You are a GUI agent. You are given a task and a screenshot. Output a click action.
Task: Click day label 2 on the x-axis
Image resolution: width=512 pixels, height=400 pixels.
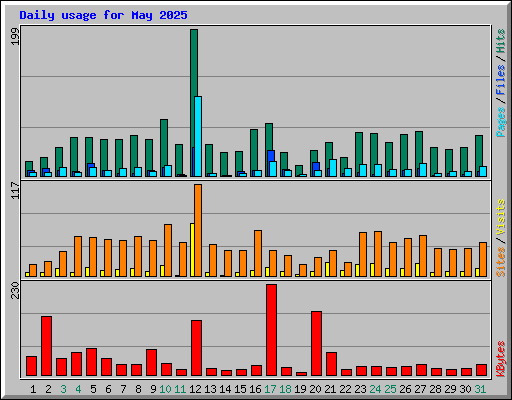tap(48, 389)
